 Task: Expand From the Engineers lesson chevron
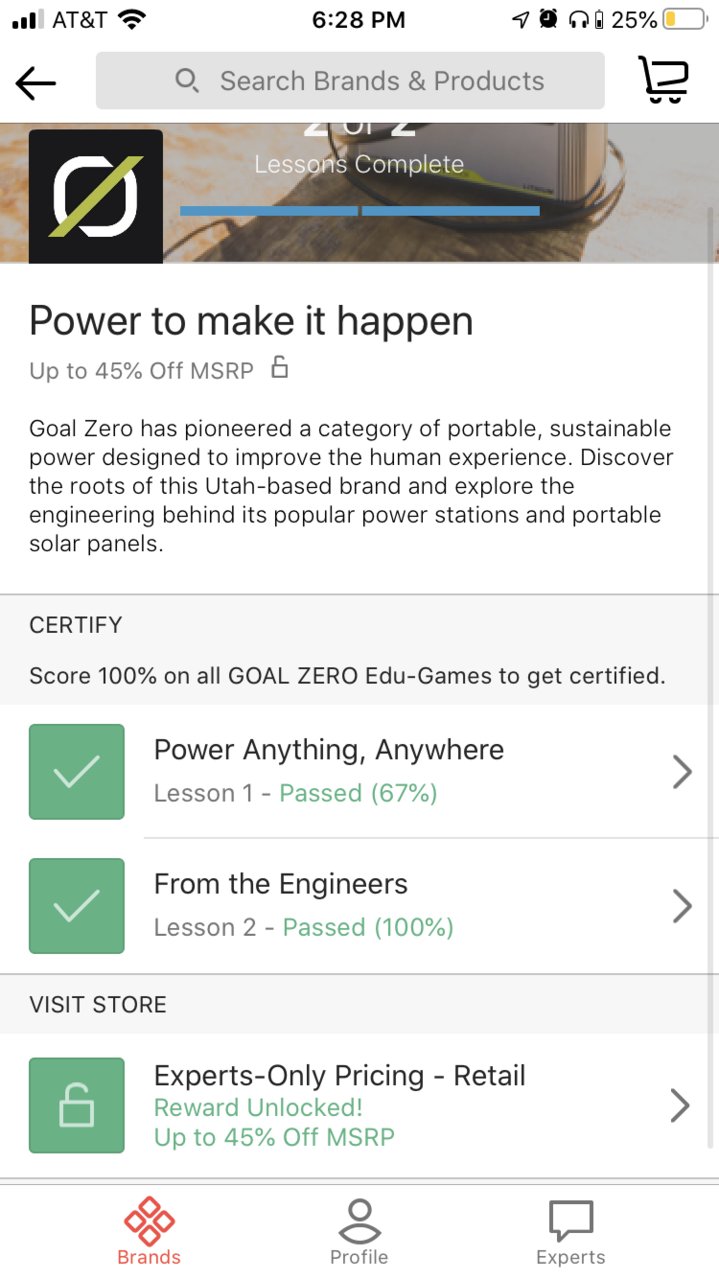coord(682,906)
